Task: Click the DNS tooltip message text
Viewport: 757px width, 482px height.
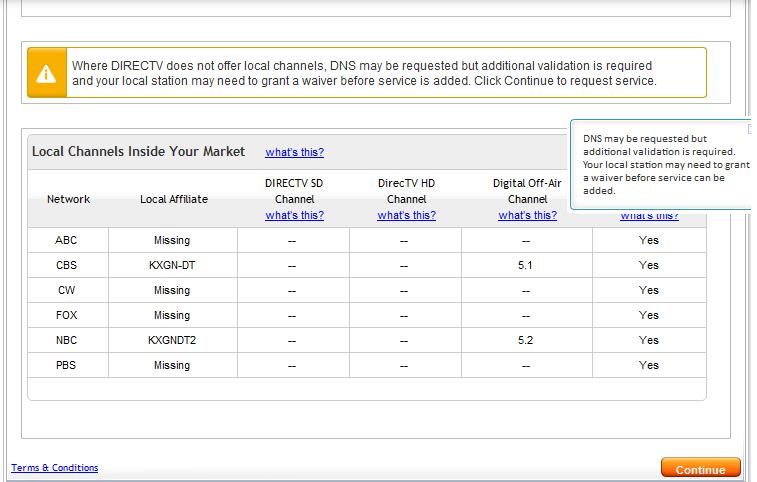Action: [666, 165]
